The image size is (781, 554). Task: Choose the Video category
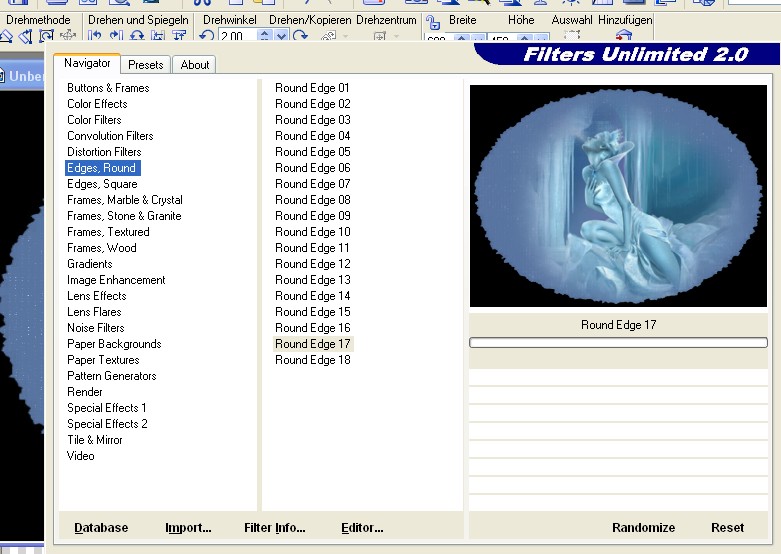coord(81,455)
